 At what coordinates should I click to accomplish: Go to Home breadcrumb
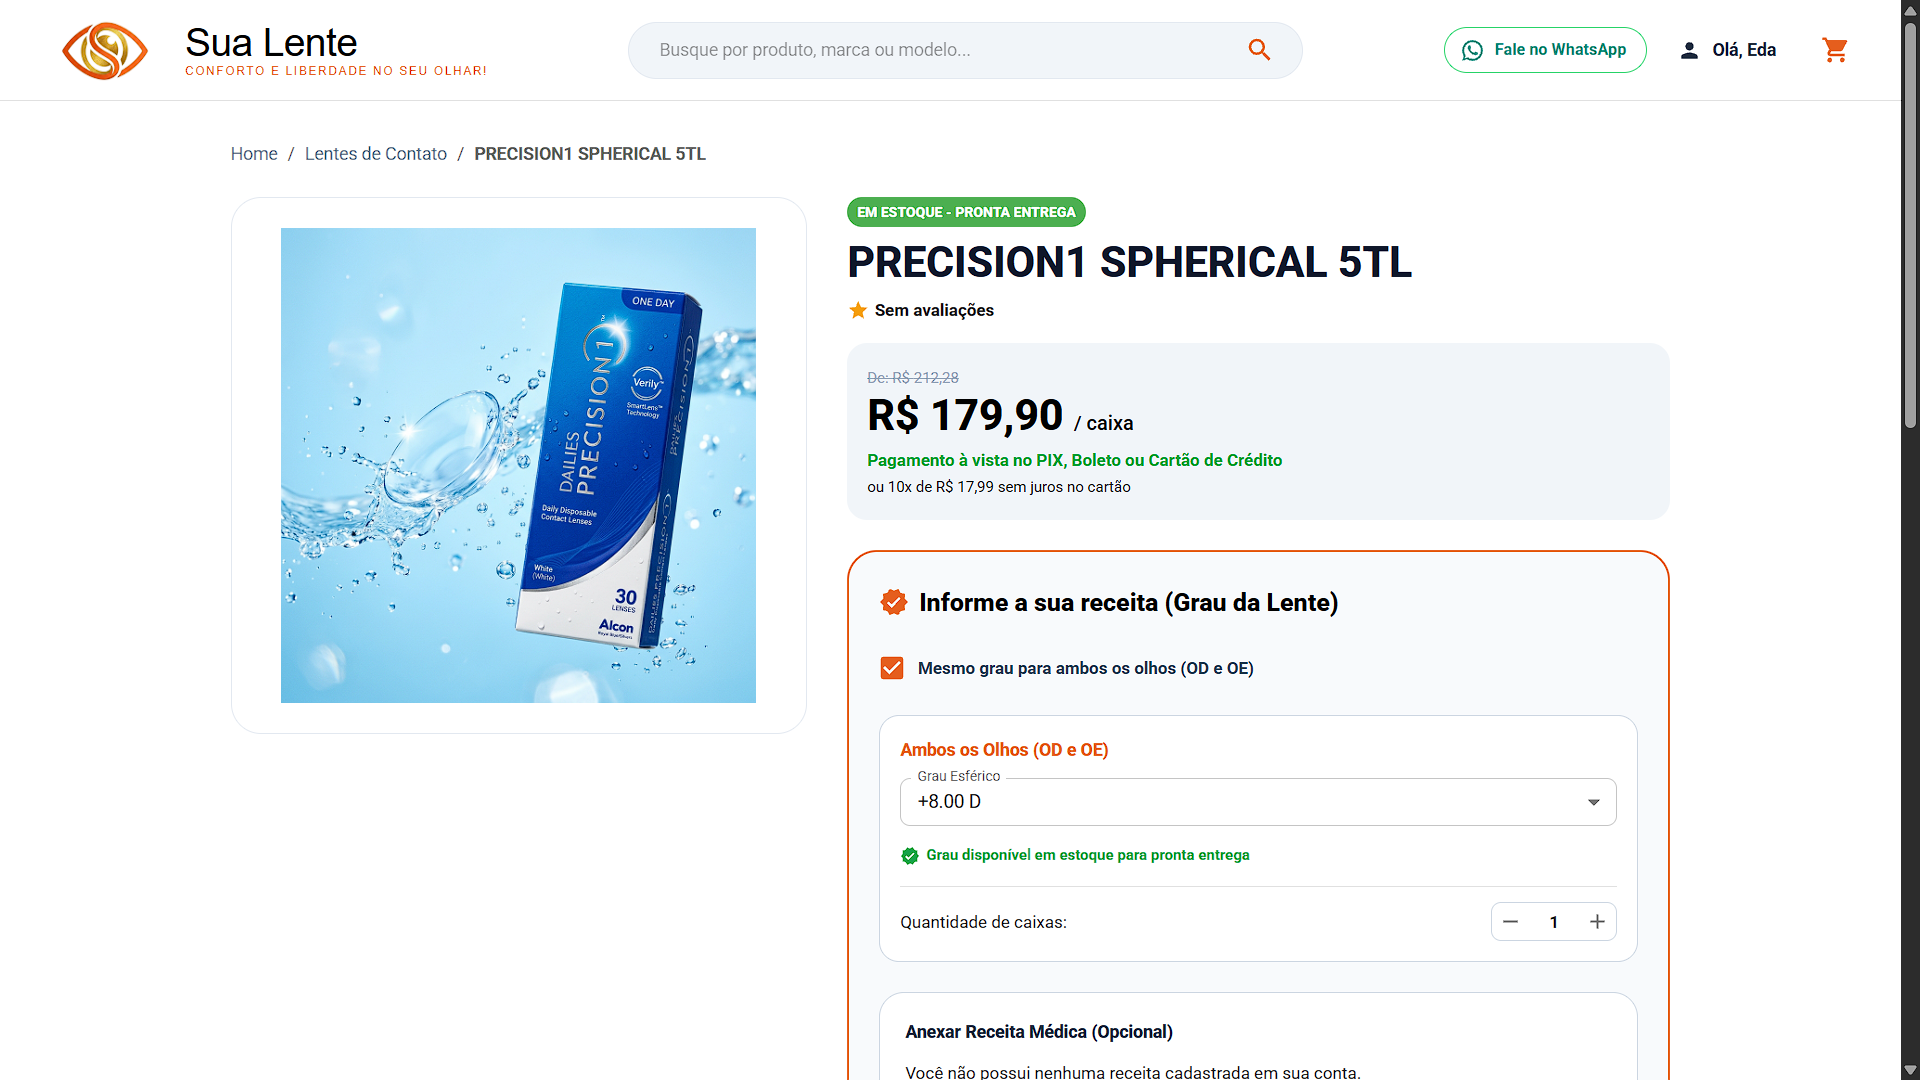pyautogui.click(x=254, y=154)
